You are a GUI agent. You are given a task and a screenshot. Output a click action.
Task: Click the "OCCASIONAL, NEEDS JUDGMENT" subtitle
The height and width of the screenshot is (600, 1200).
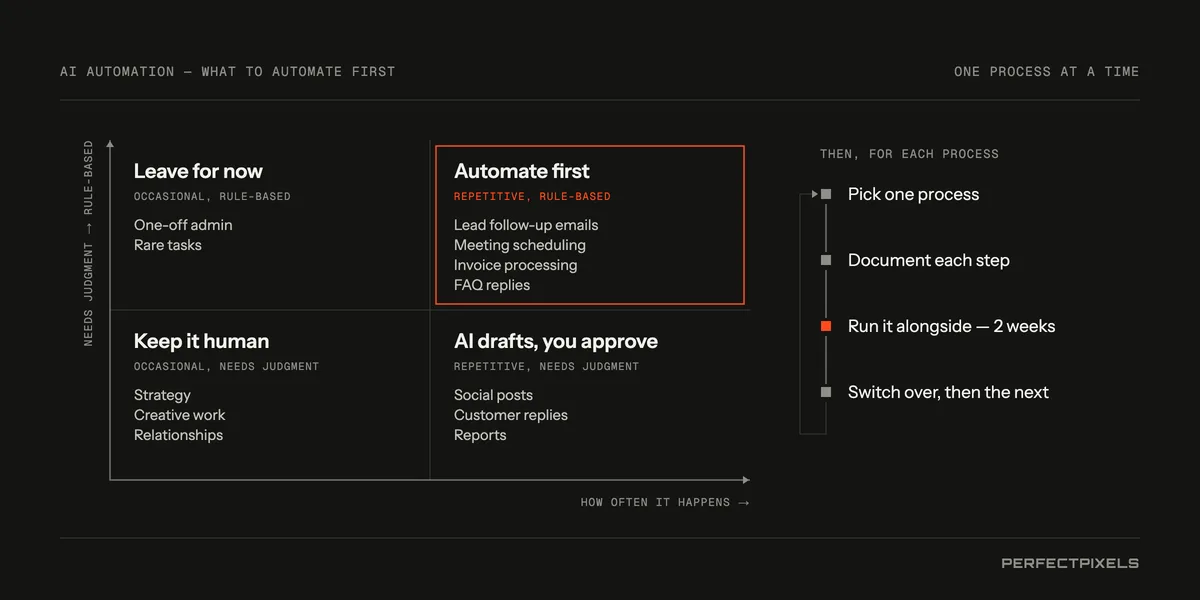[x=226, y=367]
